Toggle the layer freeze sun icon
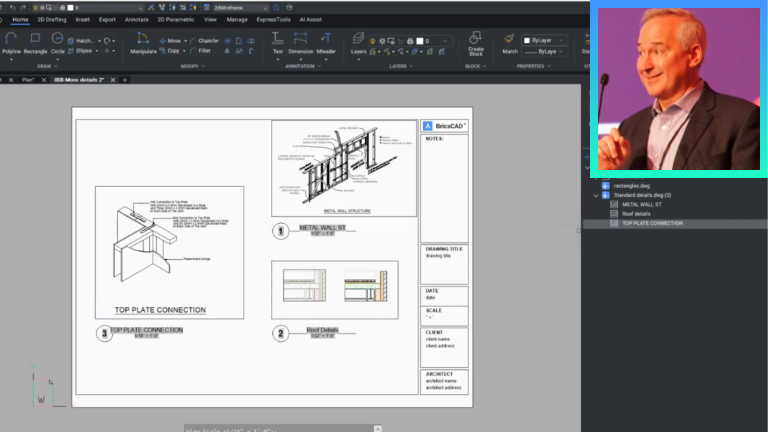 tap(383, 41)
